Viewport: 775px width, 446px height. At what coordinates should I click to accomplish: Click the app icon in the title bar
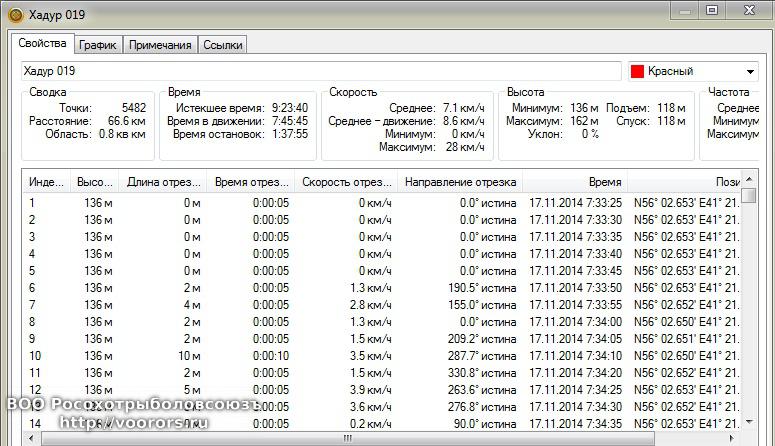coord(12,13)
